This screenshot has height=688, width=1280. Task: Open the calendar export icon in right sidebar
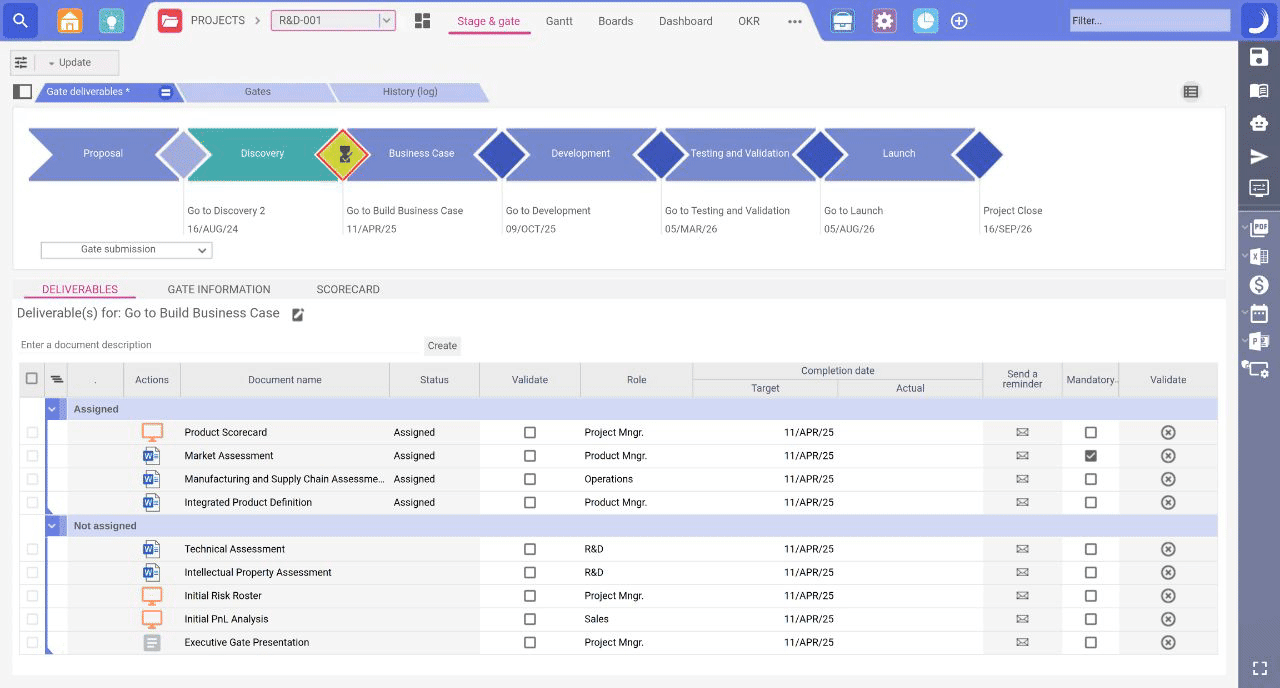tap(1259, 313)
